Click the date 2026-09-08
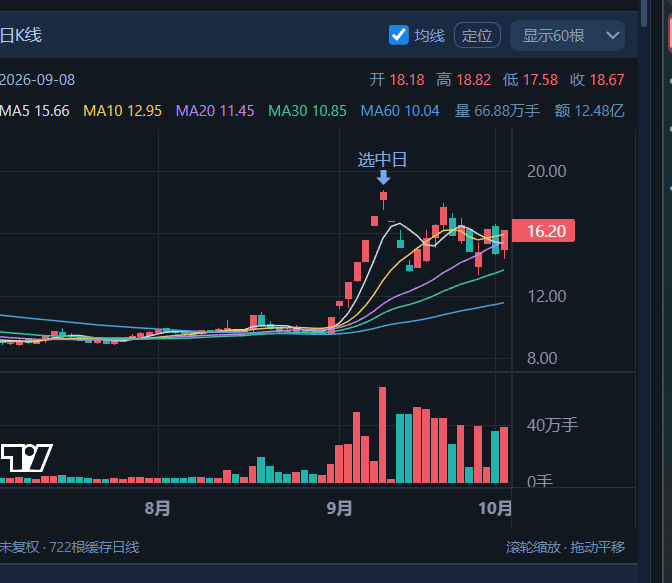672x583 pixels. click(37, 80)
